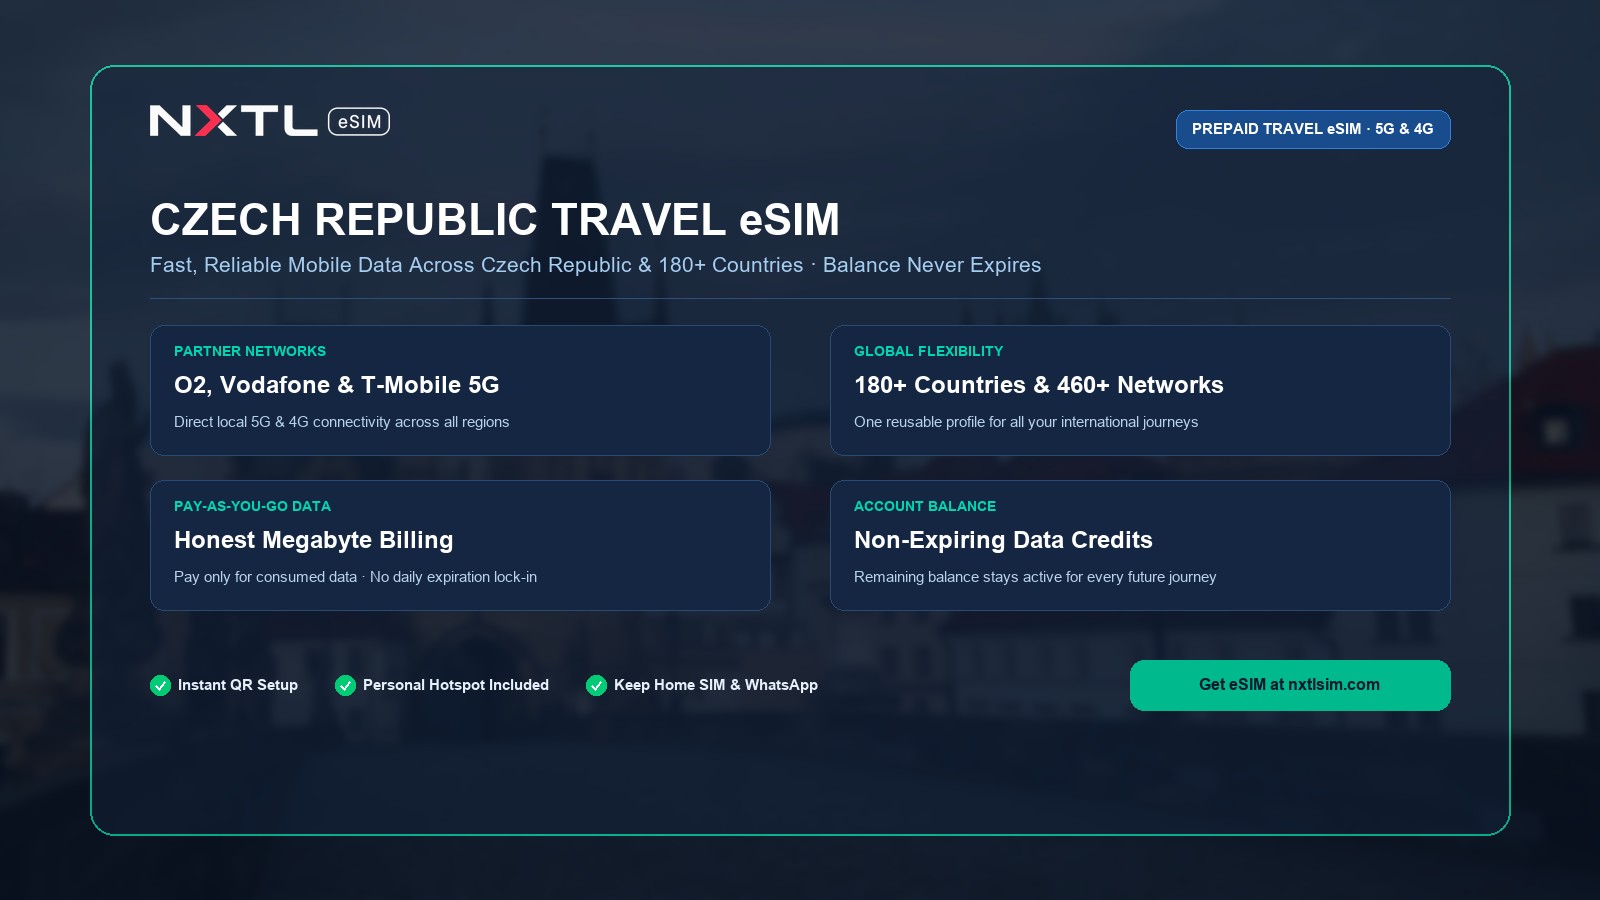This screenshot has width=1600, height=900.
Task: Click the check icon beside Personal Hotspot Included
Action: (x=345, y=685)
